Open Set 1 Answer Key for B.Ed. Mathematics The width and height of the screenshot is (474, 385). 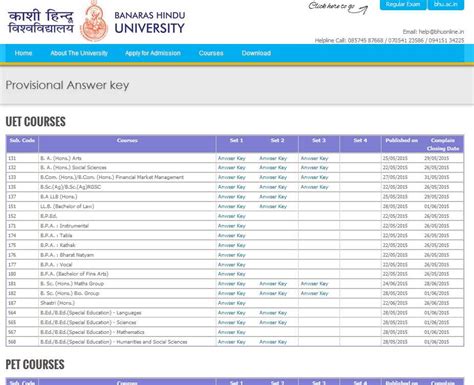[x=232, y=332]
